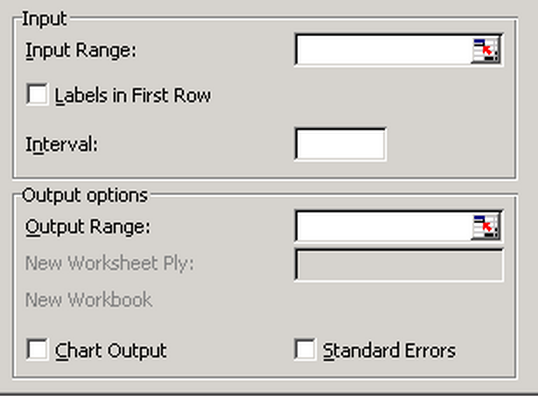Click the greyed New Worksheet Ply field

click(399, 265)
